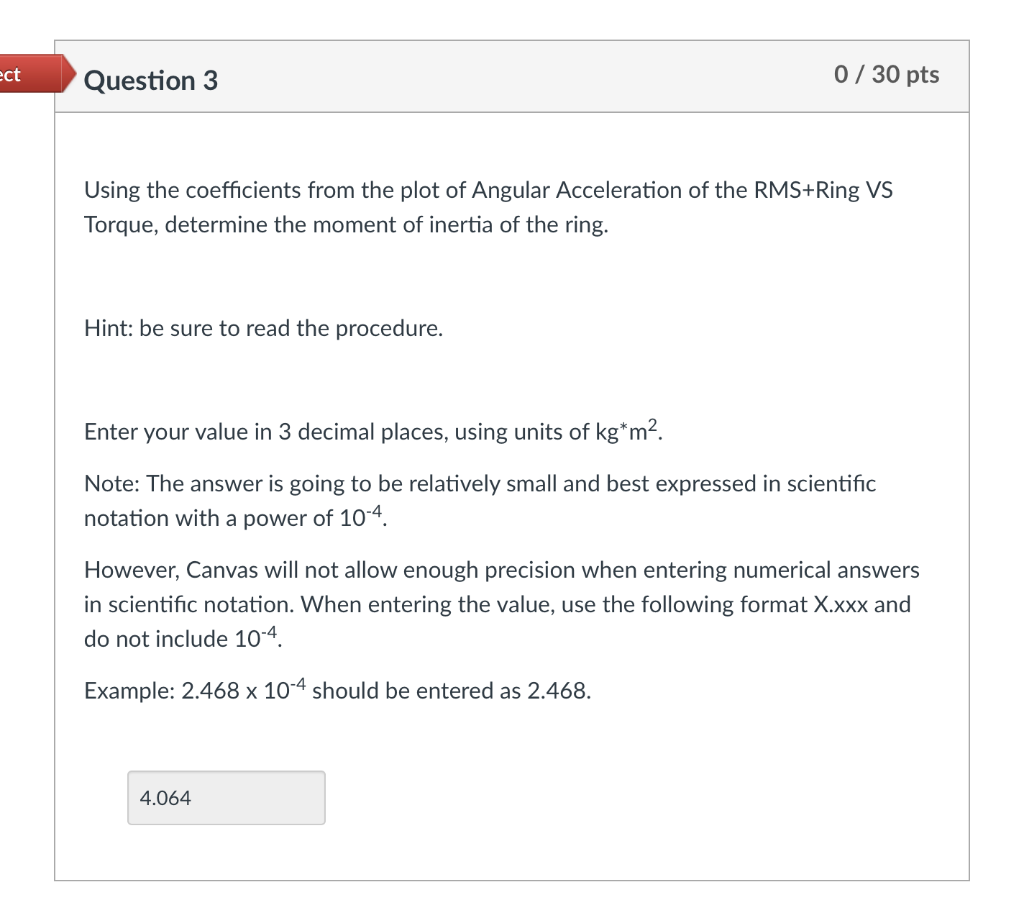Image resolution: width=1024 pixels, height=918 pixels.
Task: Click the answer input field containing 4.064
Action: tap(226, 797)
